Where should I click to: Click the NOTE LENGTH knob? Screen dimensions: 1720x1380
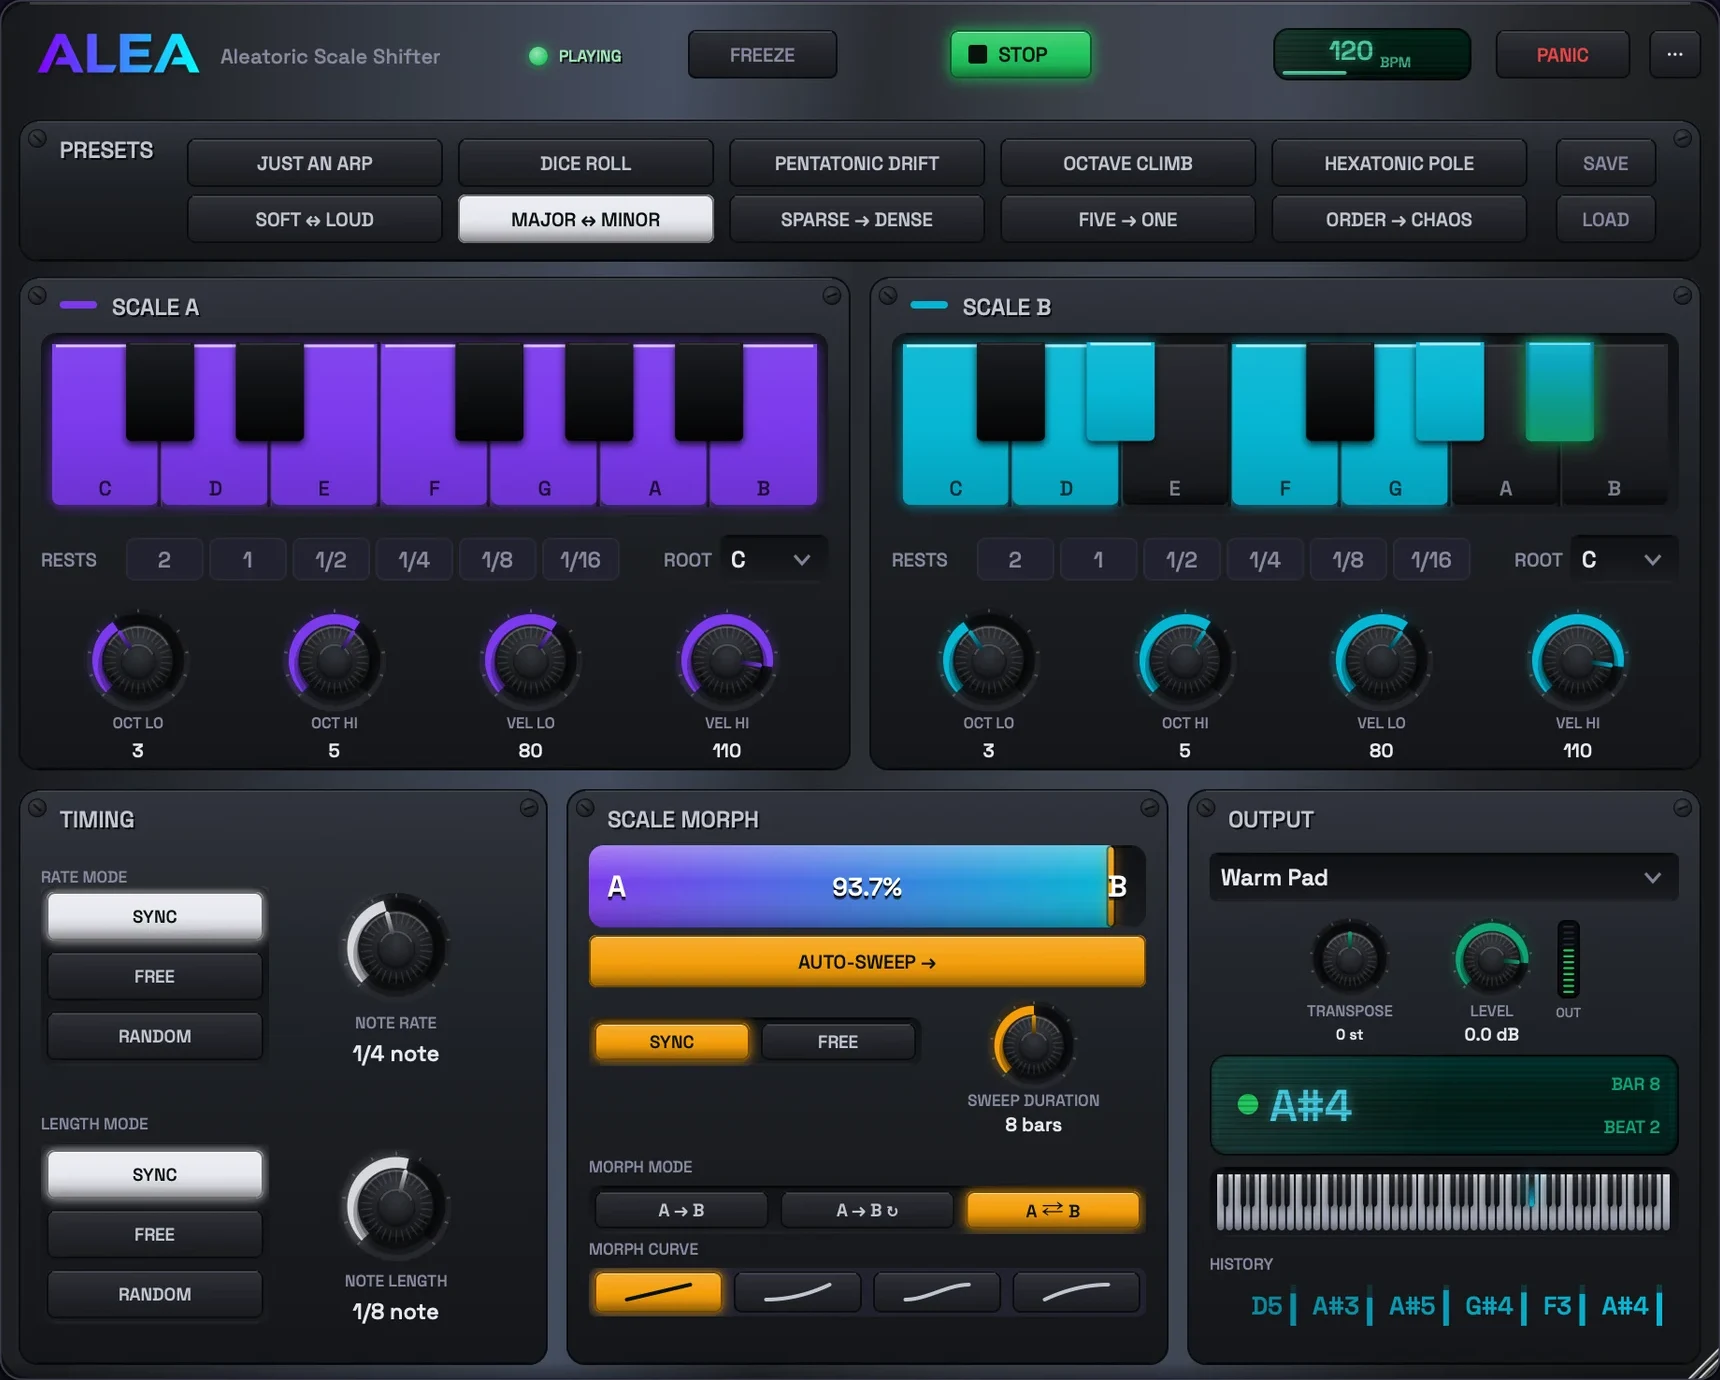(x=395, y=1205)
